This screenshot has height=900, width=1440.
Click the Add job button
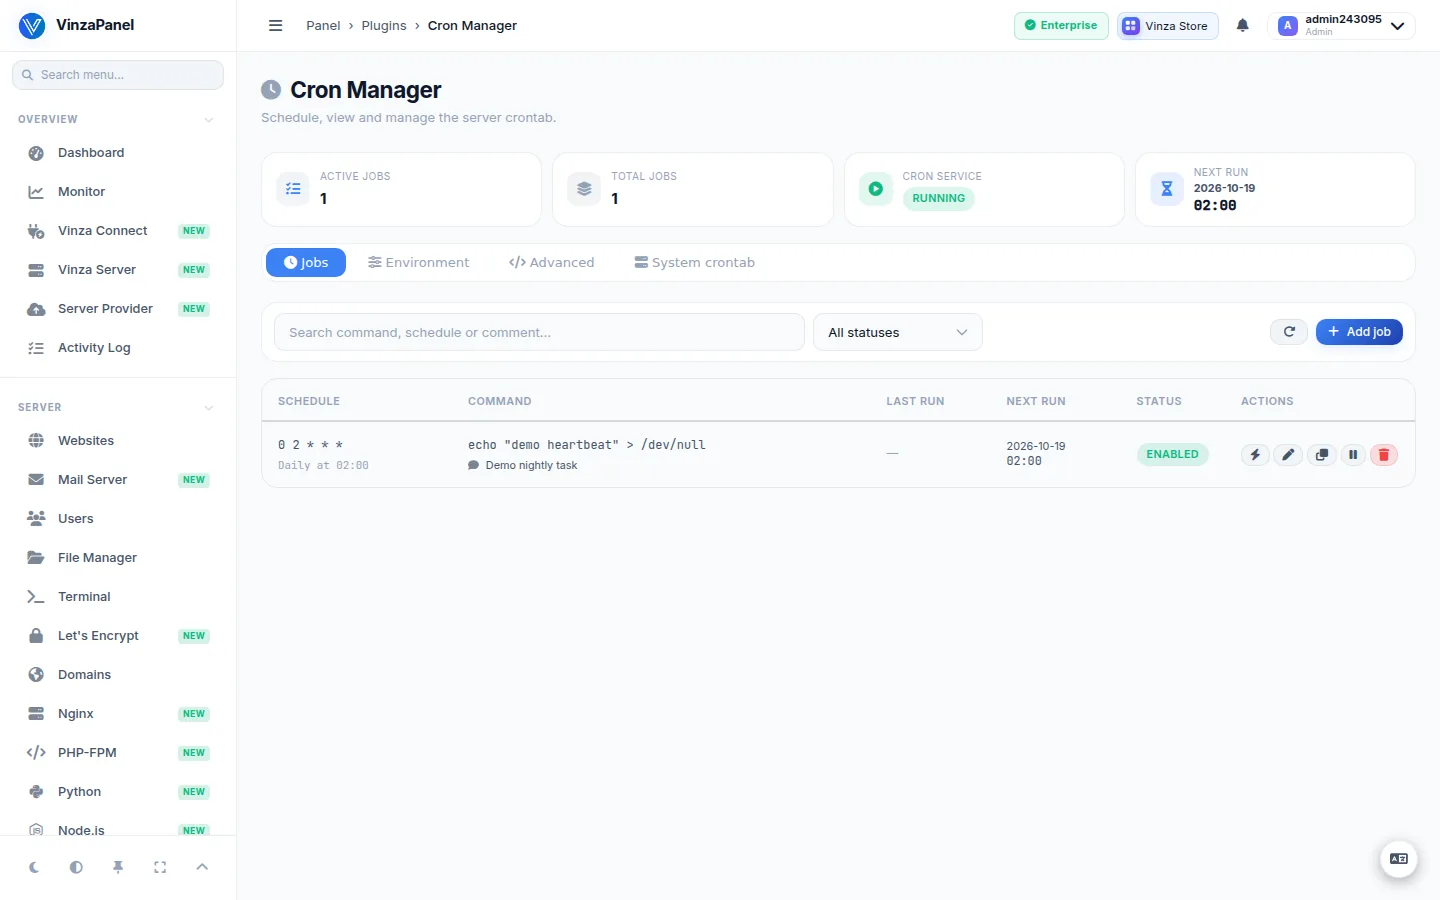(1359, 332)
